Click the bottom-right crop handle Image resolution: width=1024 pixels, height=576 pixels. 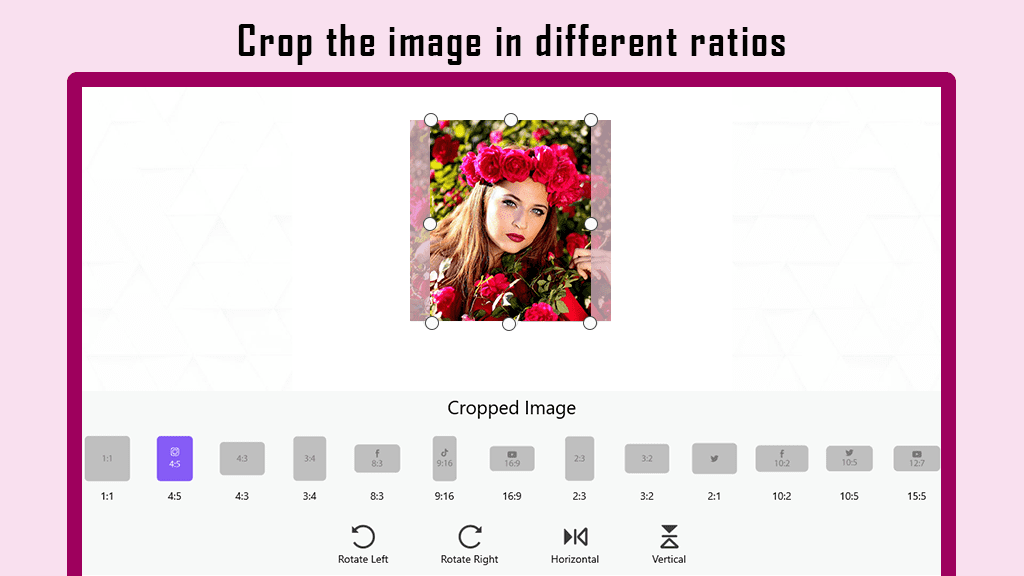point(590,323)
